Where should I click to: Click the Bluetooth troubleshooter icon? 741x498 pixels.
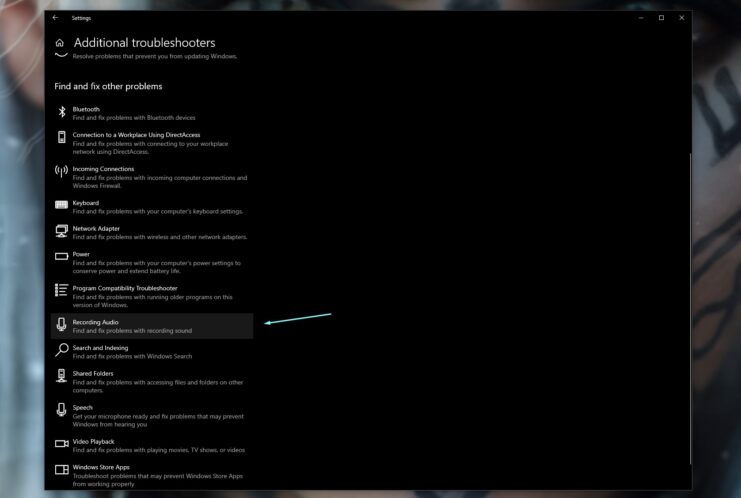61,112
